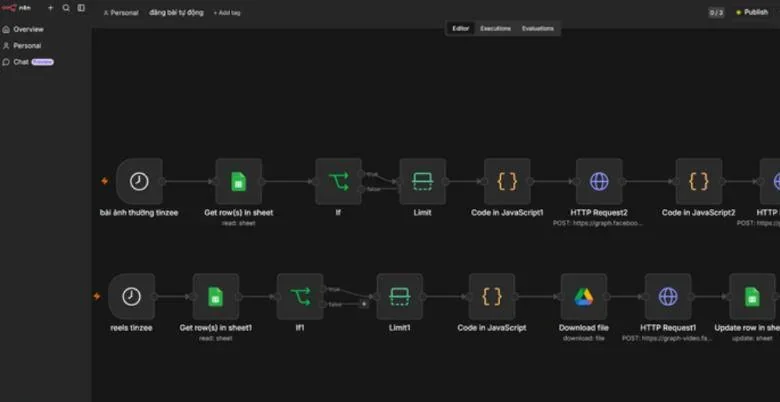Click the 0 / 2 counter badge

point(716,12)
